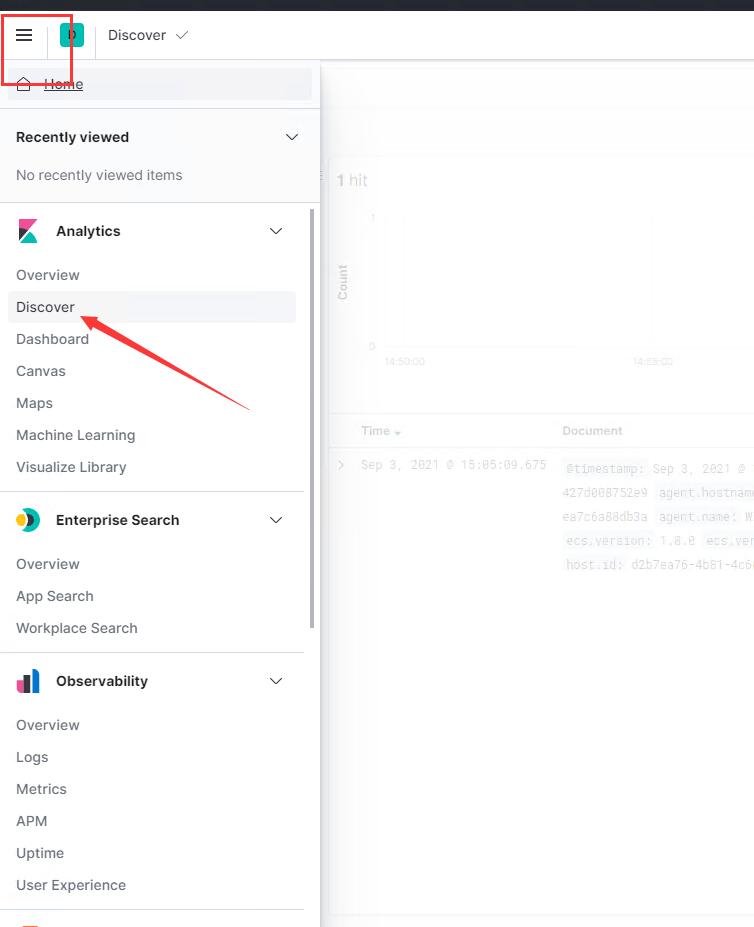Collapse the Recently viewed section
The height and width of the screenshot is (927, 754).
click(x=292, y=137)
